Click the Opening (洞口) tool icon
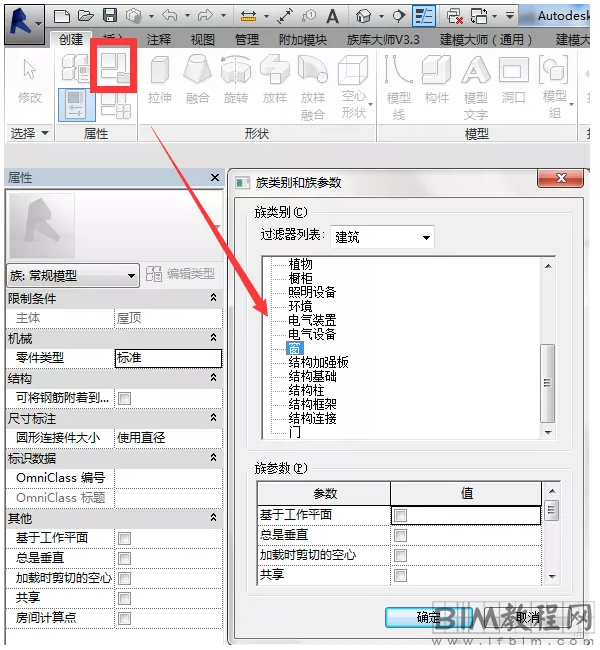This screenshot has height=650, width=600. click(514, 72)
